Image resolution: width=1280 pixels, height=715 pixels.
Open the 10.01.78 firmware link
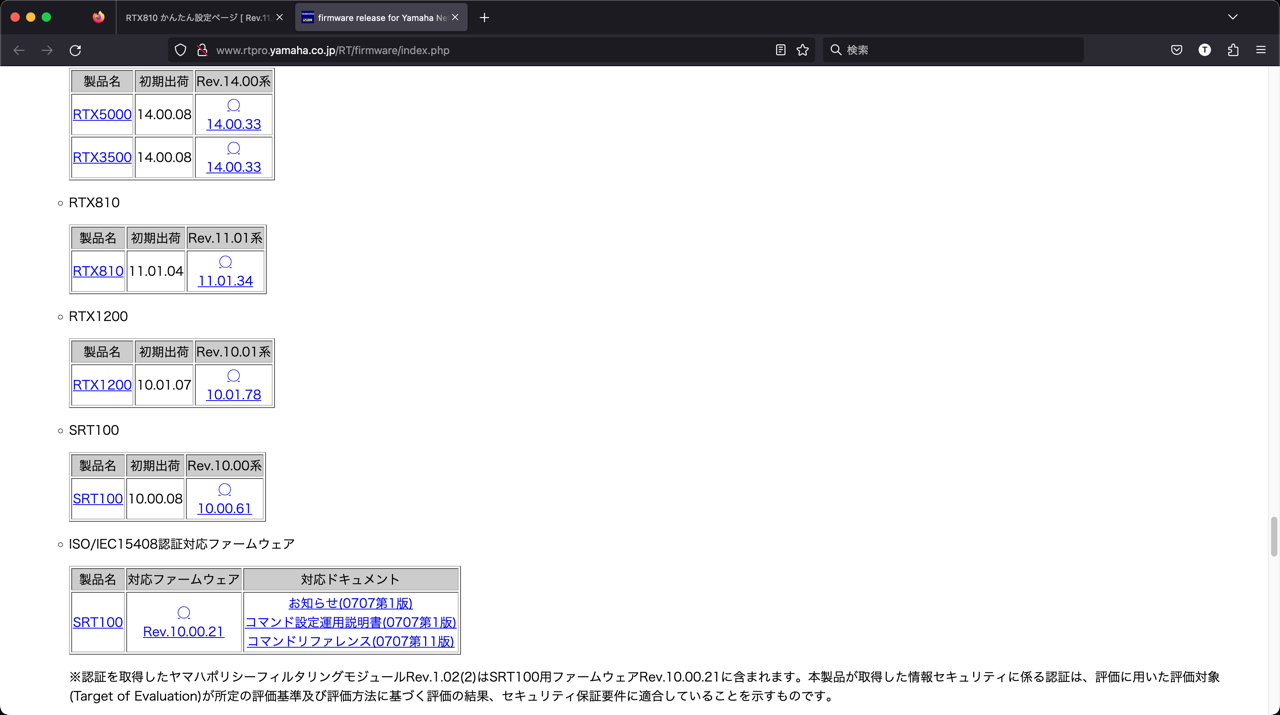click(x=234, y=395)
